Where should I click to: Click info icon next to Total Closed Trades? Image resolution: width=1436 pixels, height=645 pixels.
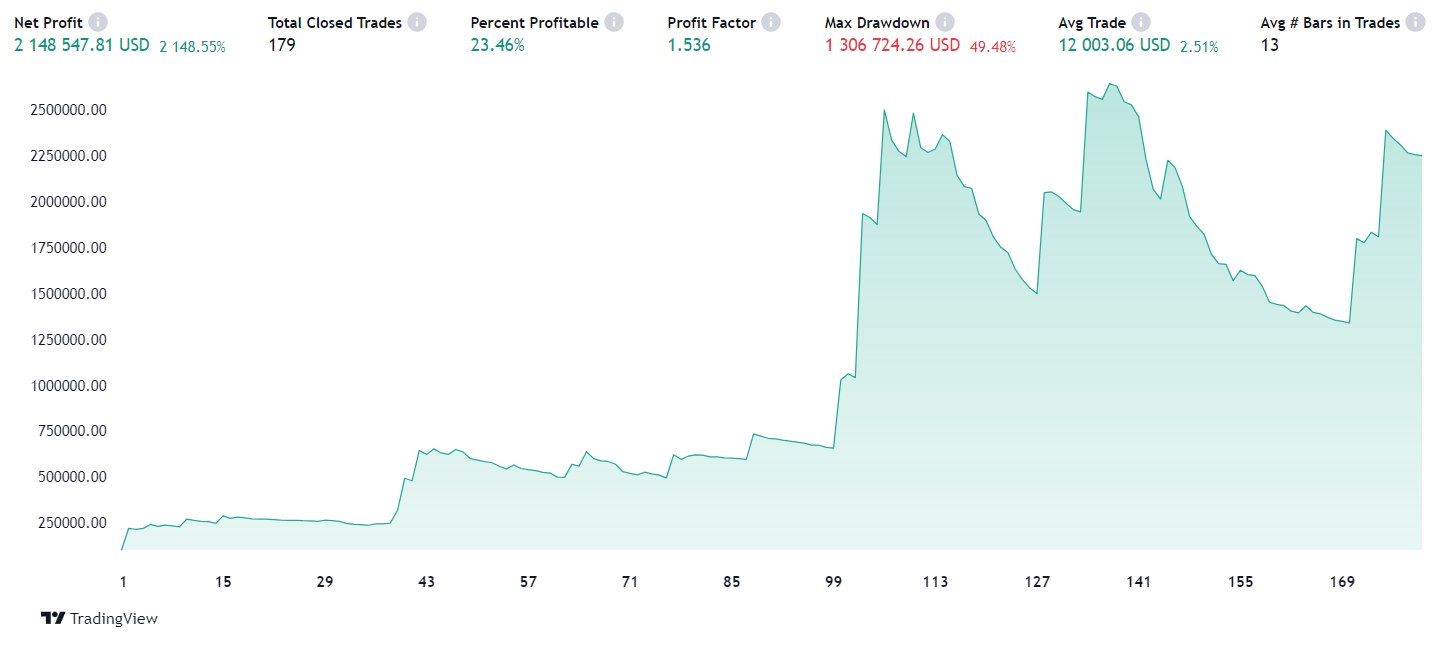(x=417, y=22)
